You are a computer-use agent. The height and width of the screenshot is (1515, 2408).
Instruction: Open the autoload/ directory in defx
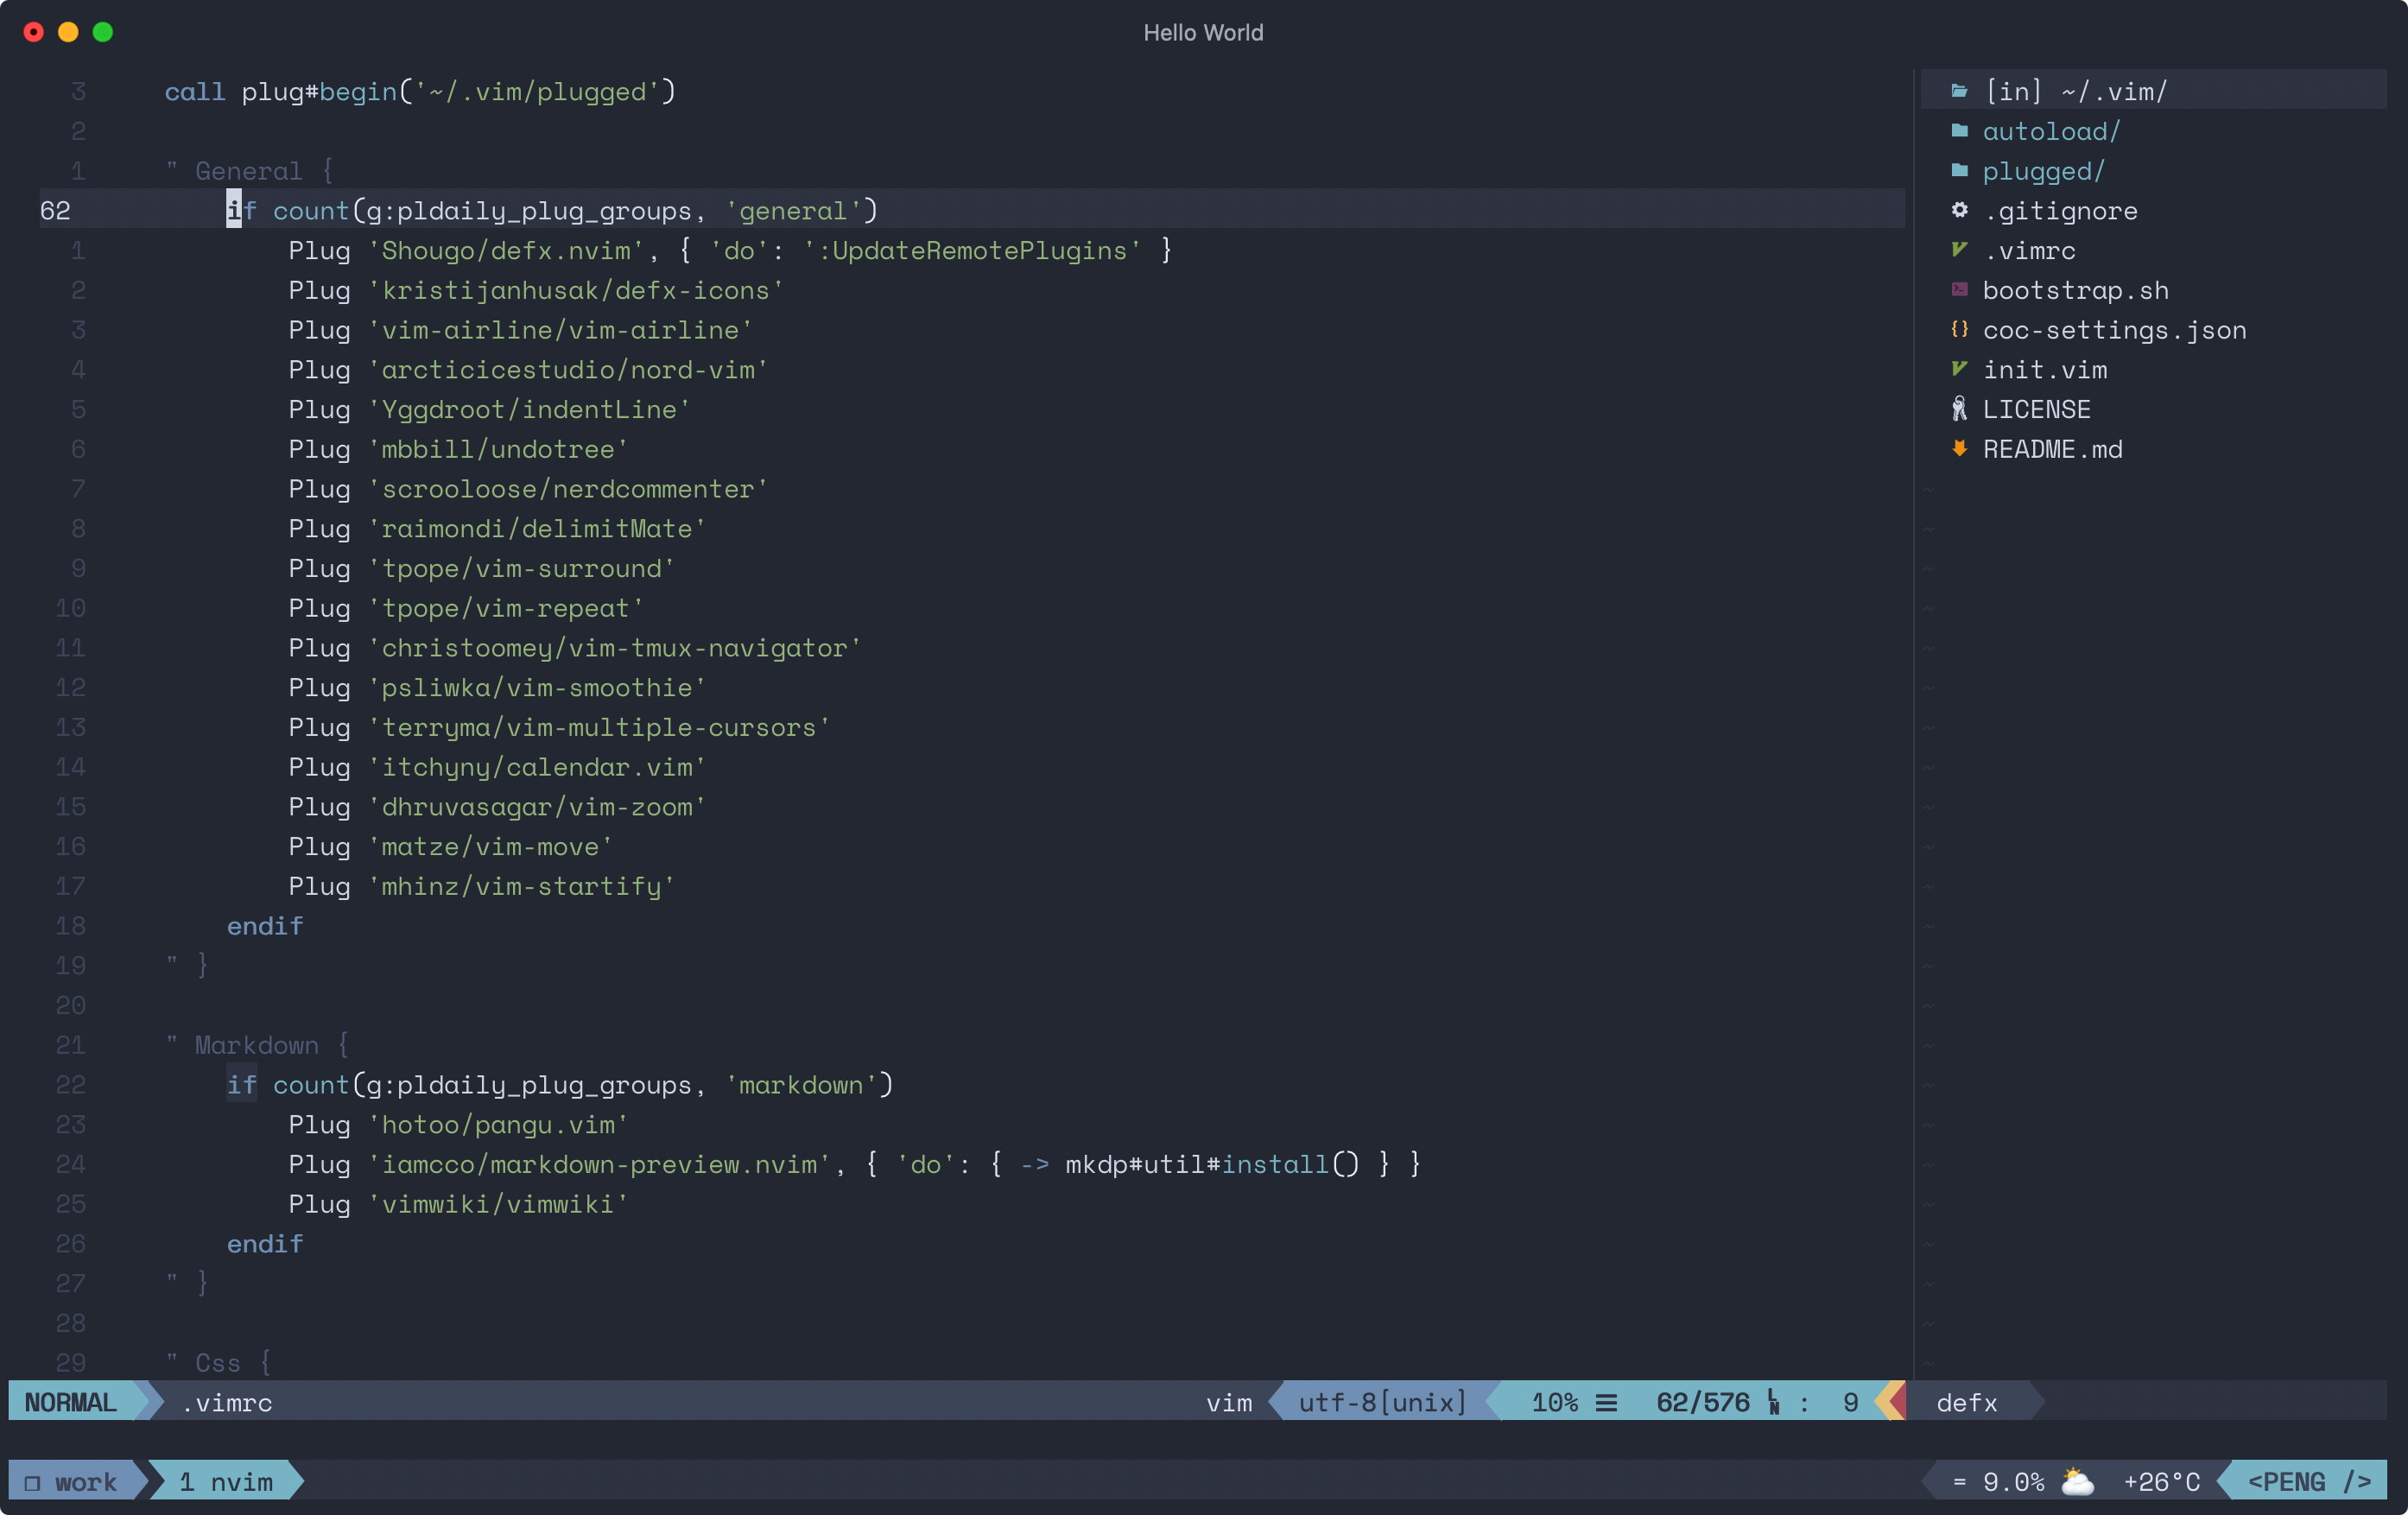click(x=2051, y=131)
